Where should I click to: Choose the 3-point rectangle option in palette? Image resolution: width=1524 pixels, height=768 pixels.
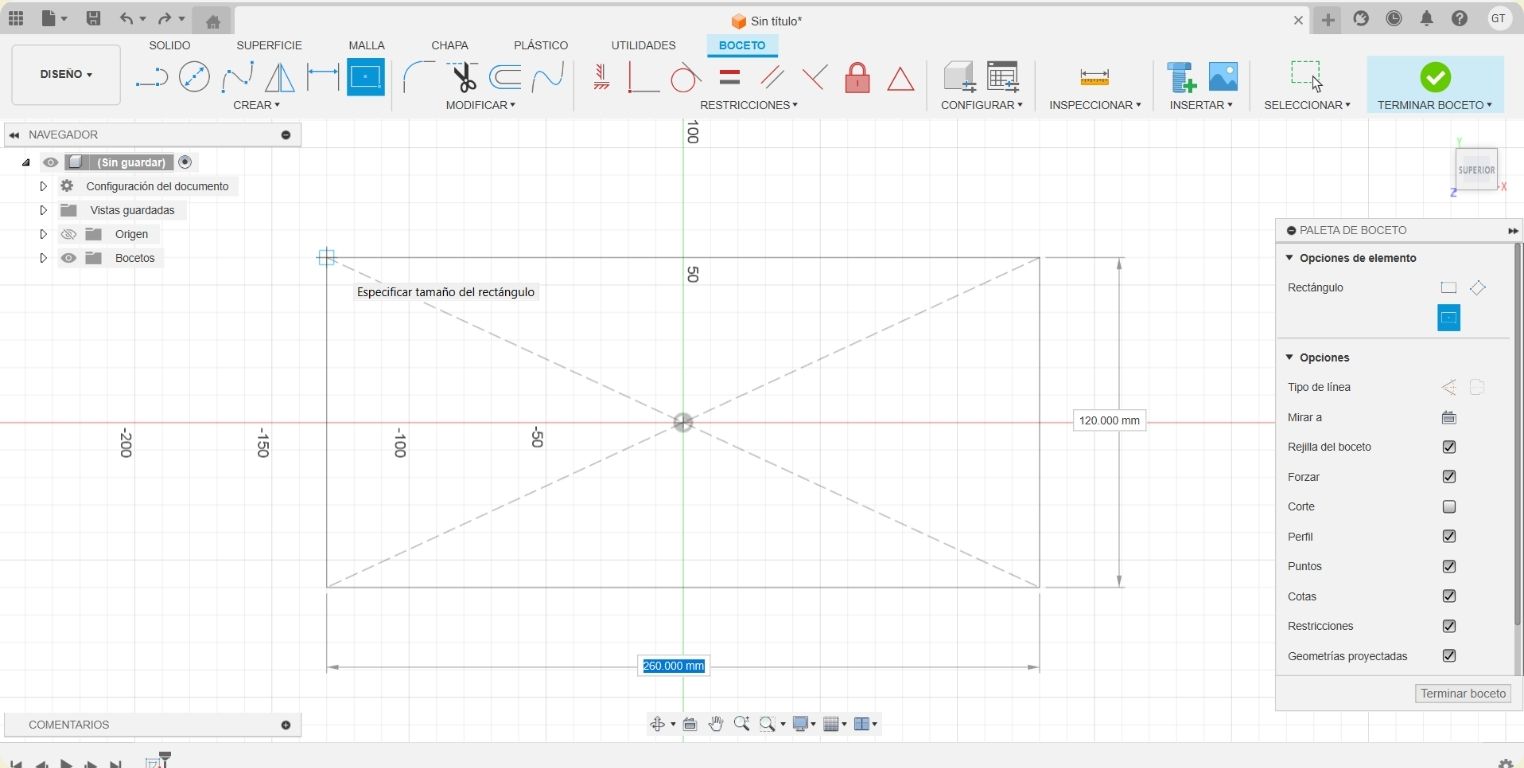click(1478, 288)
